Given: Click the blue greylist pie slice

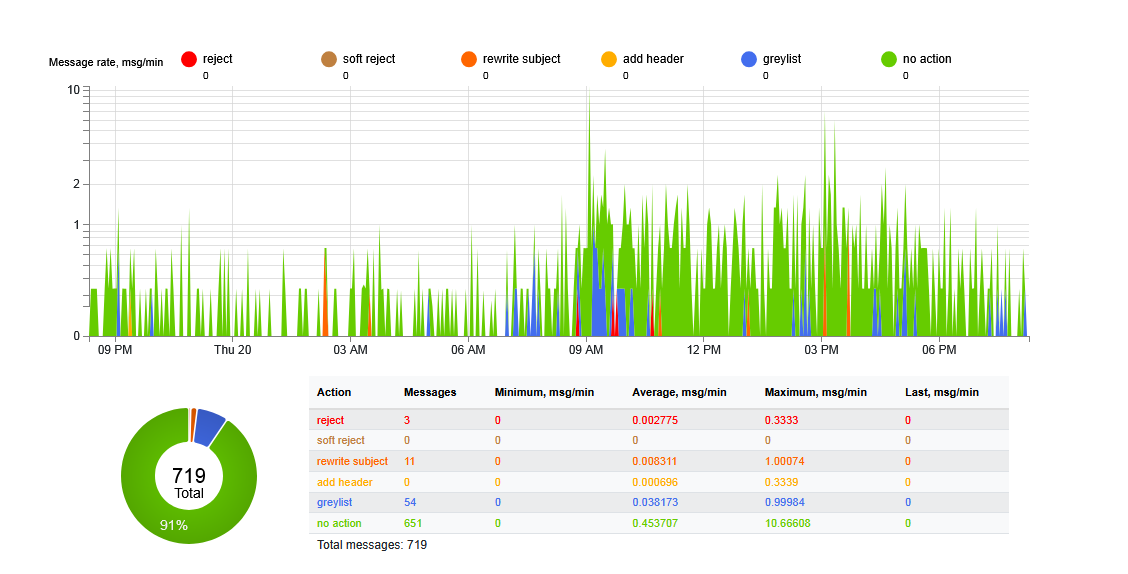Looking at the screenshot, I should click(209, 426).
